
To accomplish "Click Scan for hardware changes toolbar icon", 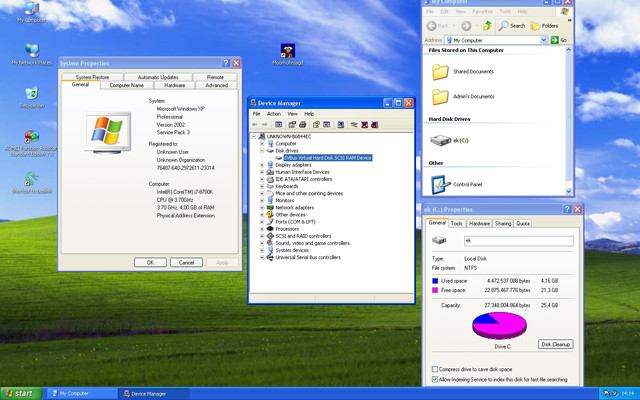I will 340,124.
